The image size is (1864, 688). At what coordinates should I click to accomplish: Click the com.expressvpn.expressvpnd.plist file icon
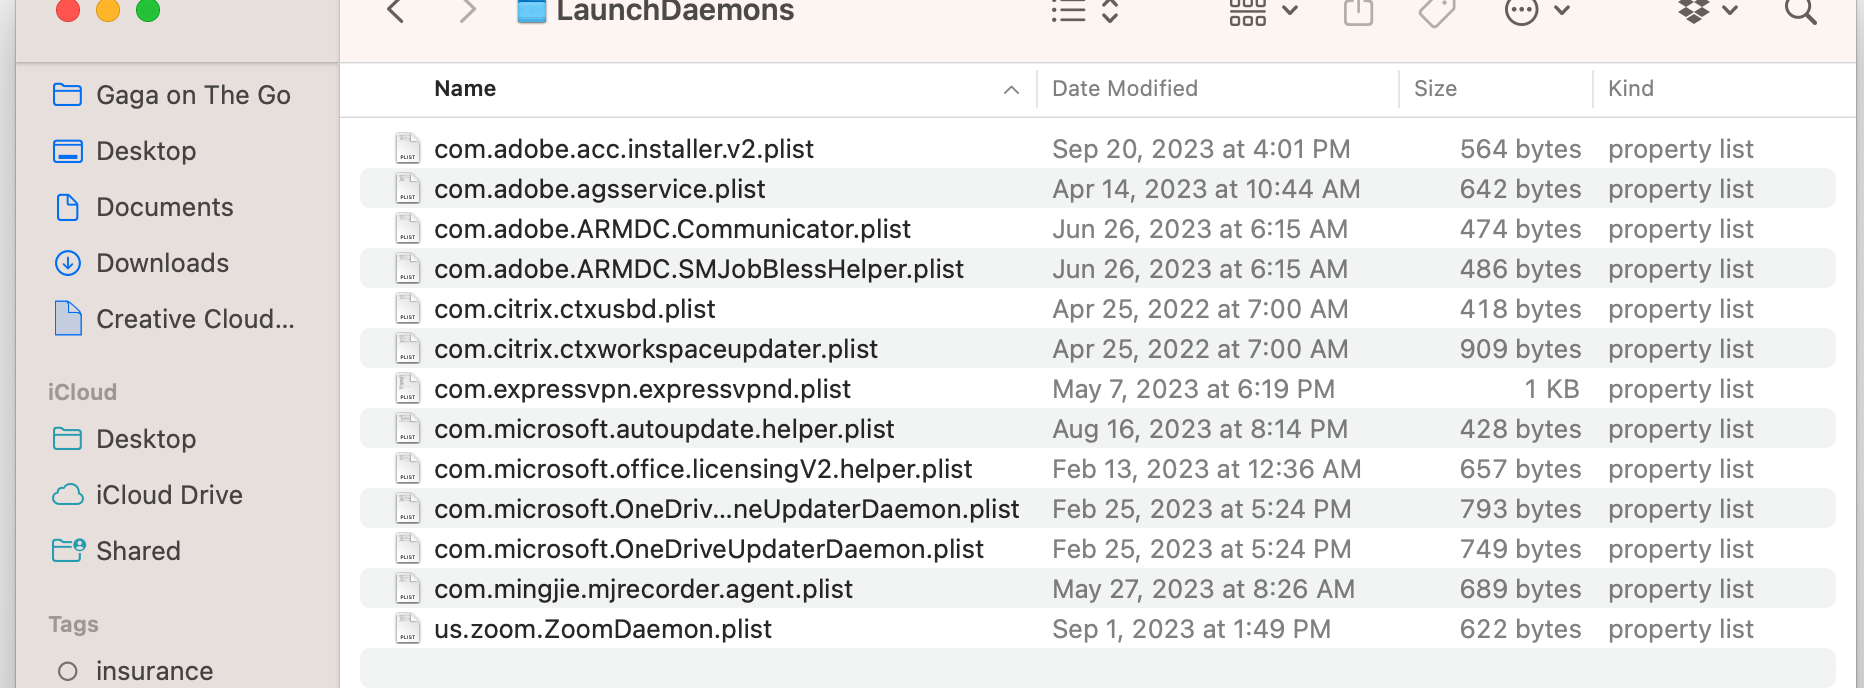(x=408, y=389)
